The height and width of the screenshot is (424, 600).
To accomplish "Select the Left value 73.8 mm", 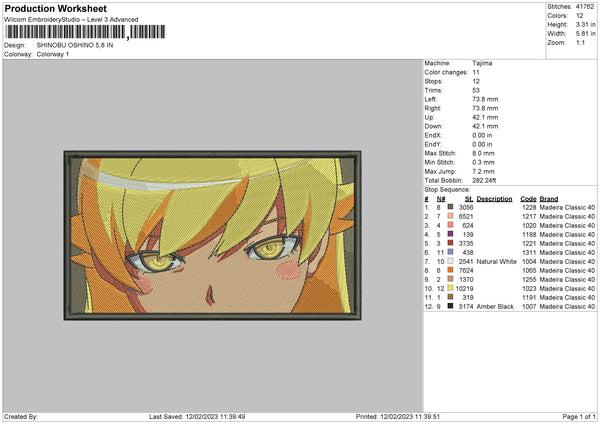I will pos(485,99).
